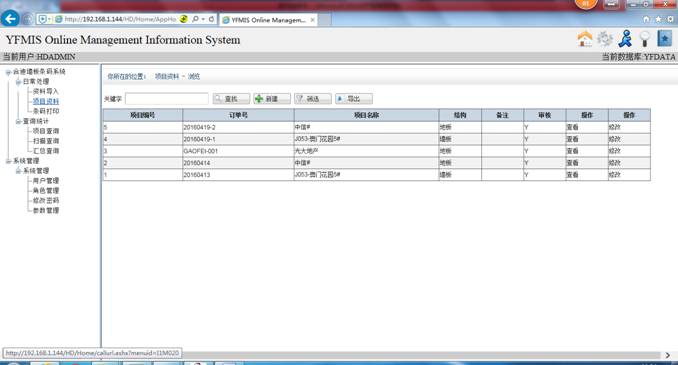The width and height of the screenshot is (678, 365).
Task: Collapse the 日常处理 tree node
Action: click(x=18, y=82)
